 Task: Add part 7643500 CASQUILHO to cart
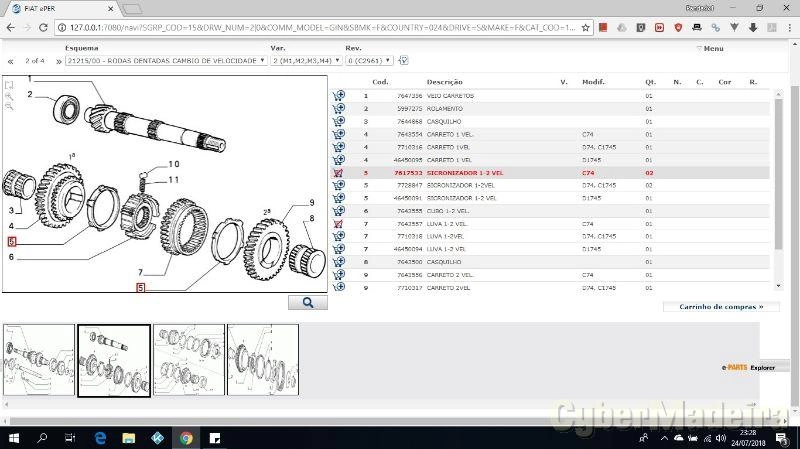(x=339, y=261)
